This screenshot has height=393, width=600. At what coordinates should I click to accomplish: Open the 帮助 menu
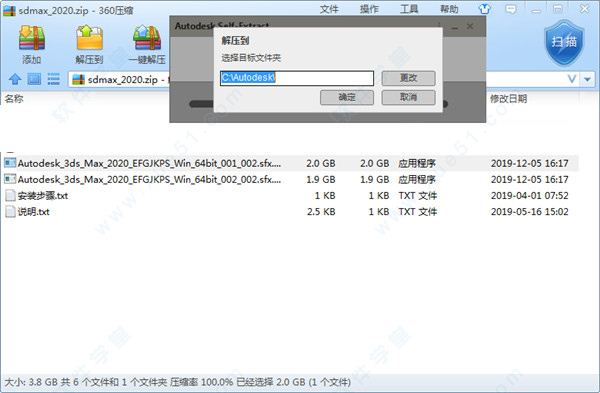coord(449,9)
